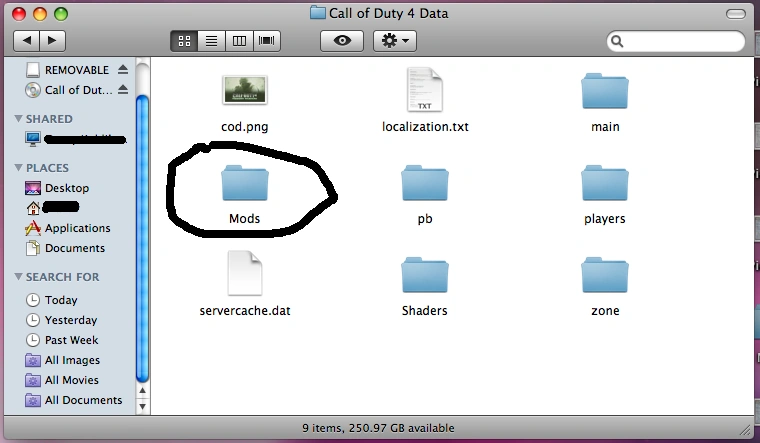
Task: Select the shared computer in sidebar
Action: (75, 140)
